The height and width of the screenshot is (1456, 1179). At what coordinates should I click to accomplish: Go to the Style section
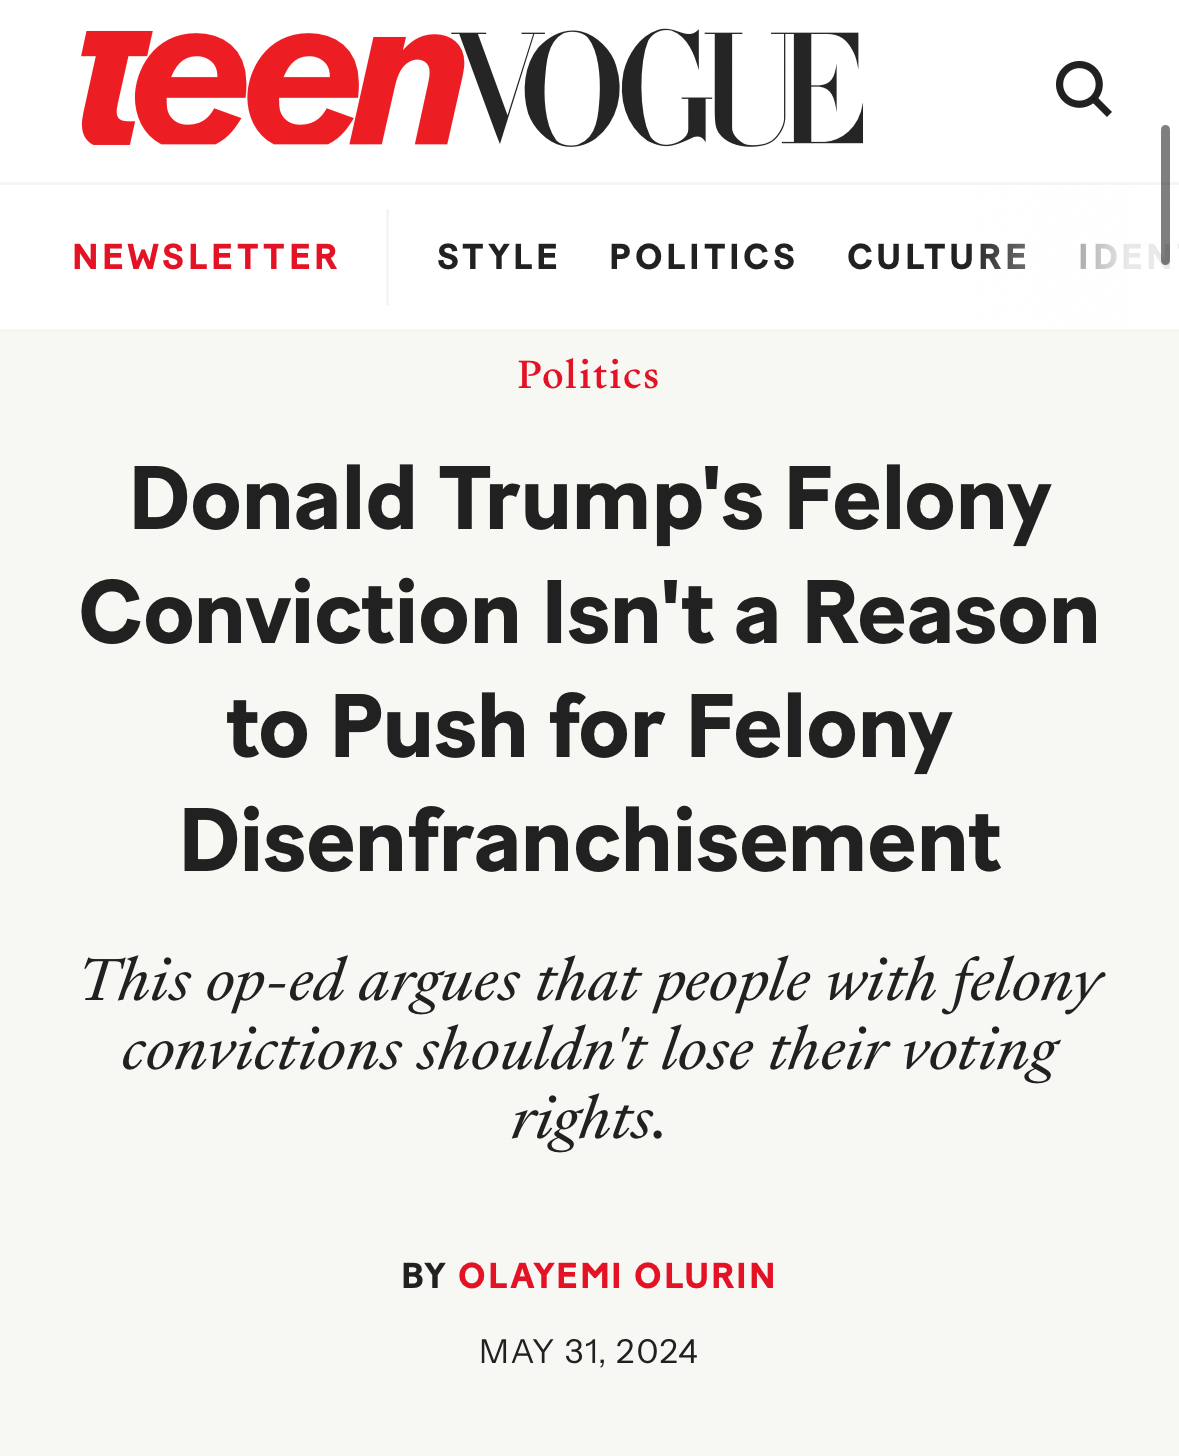tap(498, 257)
